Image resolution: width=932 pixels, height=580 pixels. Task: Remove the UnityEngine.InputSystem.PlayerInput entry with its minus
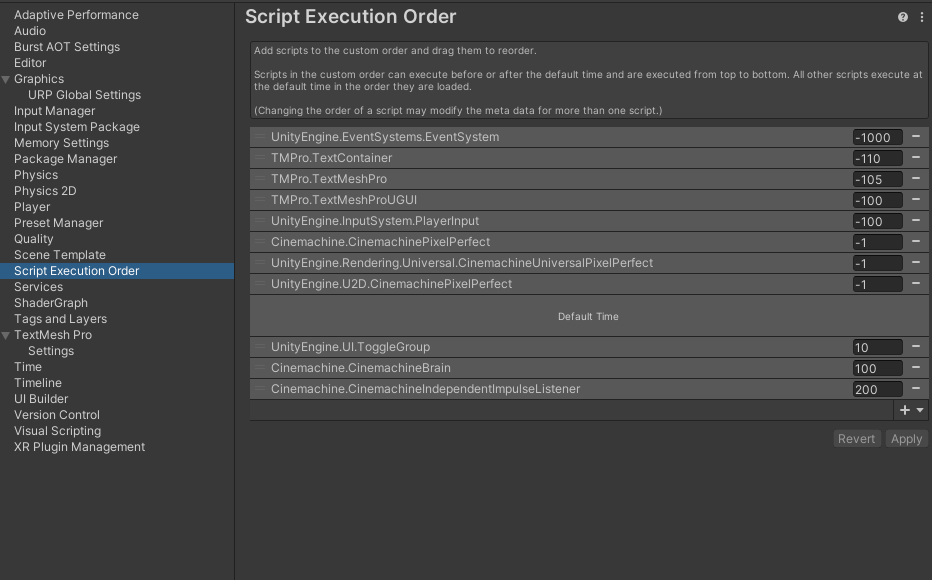coord(916,220)
